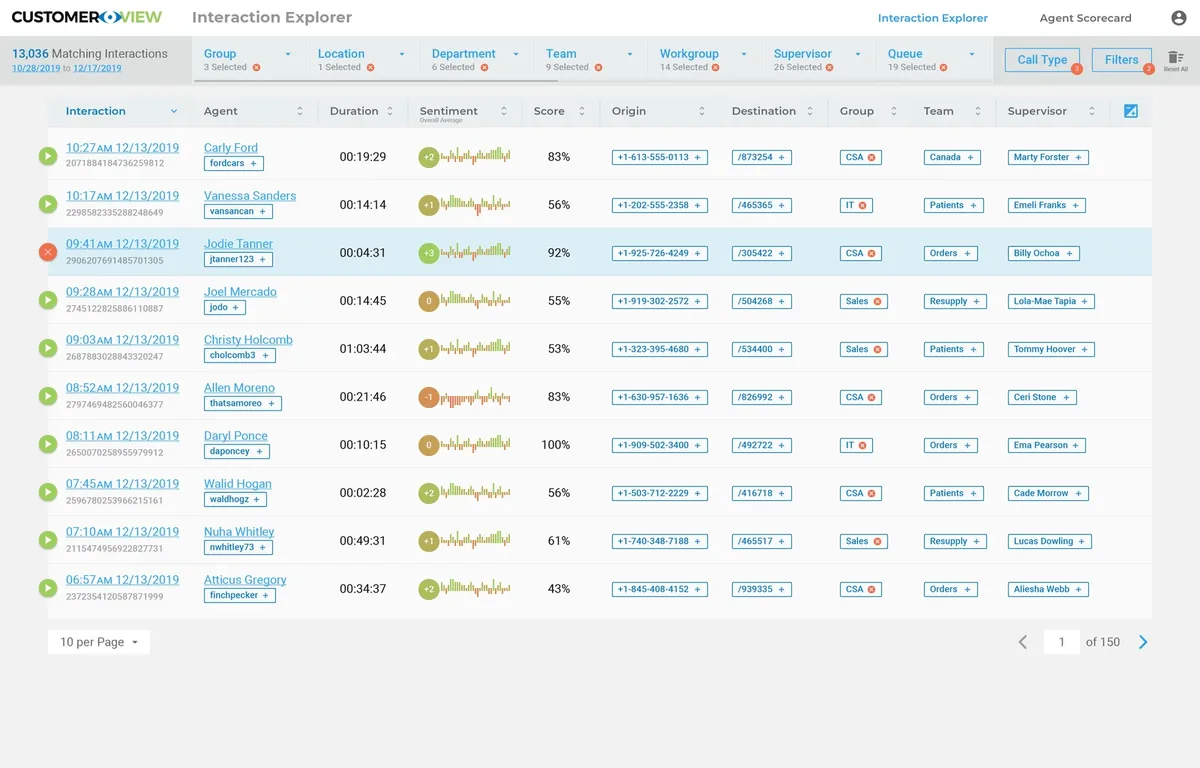
Task: Expand the Workgroup filter dropdown
Action: point(744,54)
